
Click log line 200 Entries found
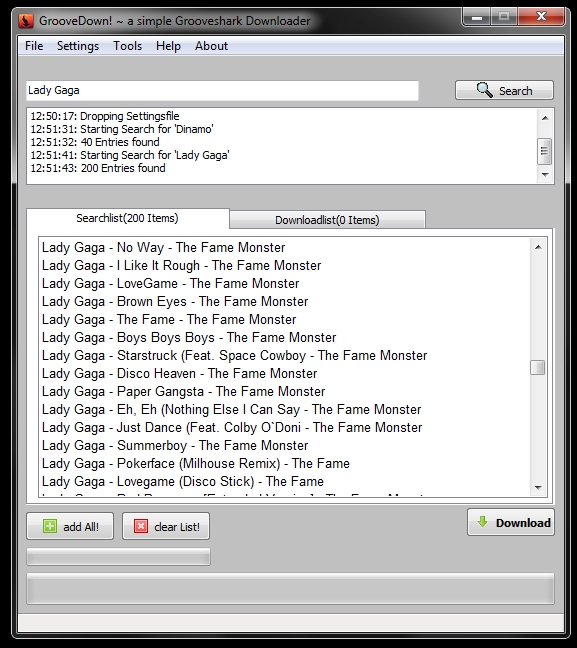point(98,168)
